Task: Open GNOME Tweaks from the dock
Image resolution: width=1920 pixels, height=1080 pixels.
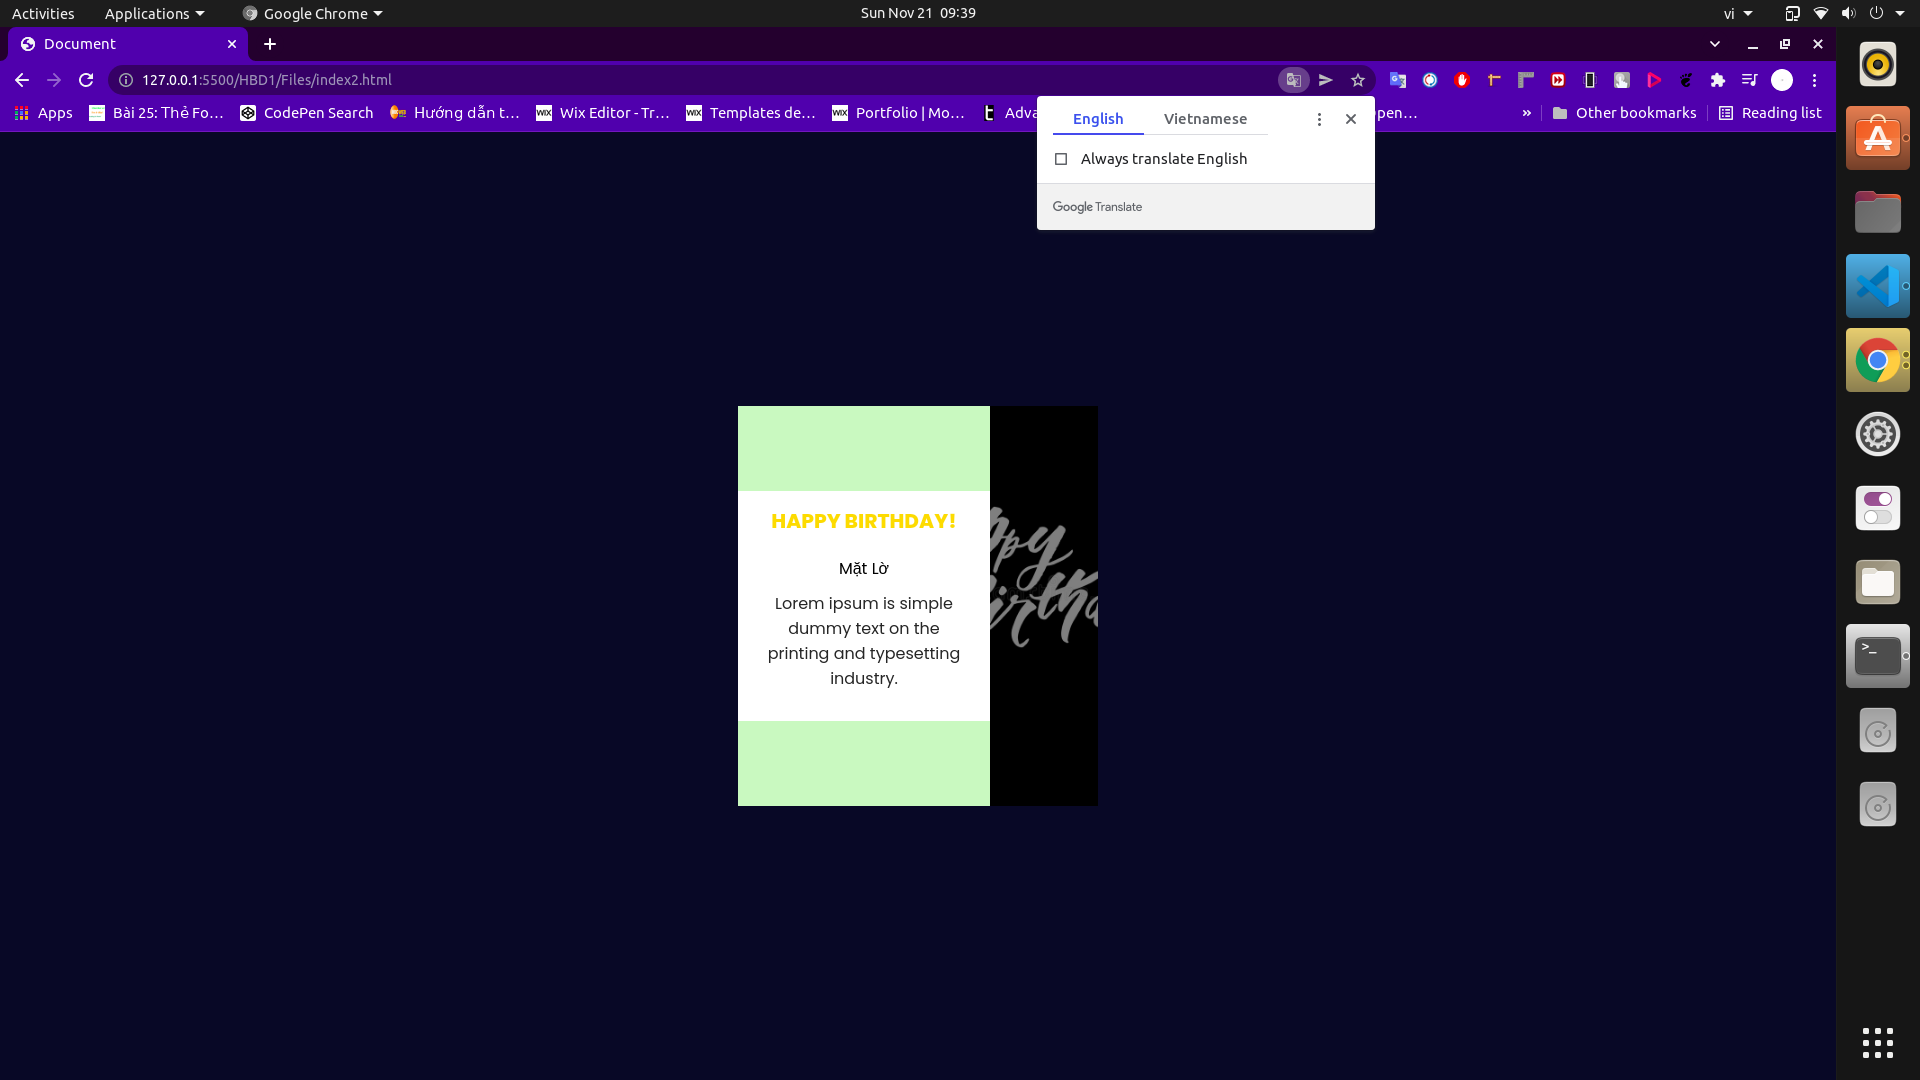Action: coord(1877,508)
